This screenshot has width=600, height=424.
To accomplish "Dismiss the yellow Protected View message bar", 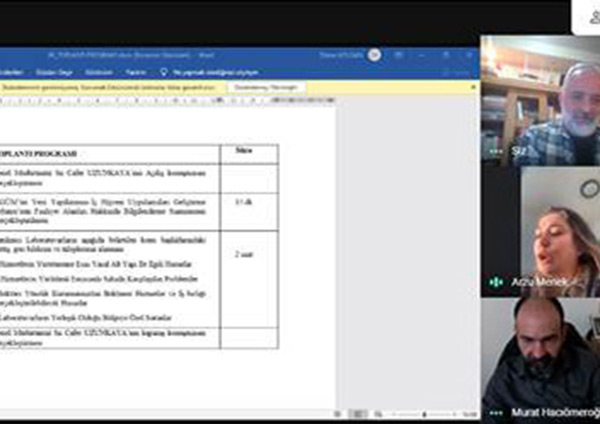I will pos(473,87).
